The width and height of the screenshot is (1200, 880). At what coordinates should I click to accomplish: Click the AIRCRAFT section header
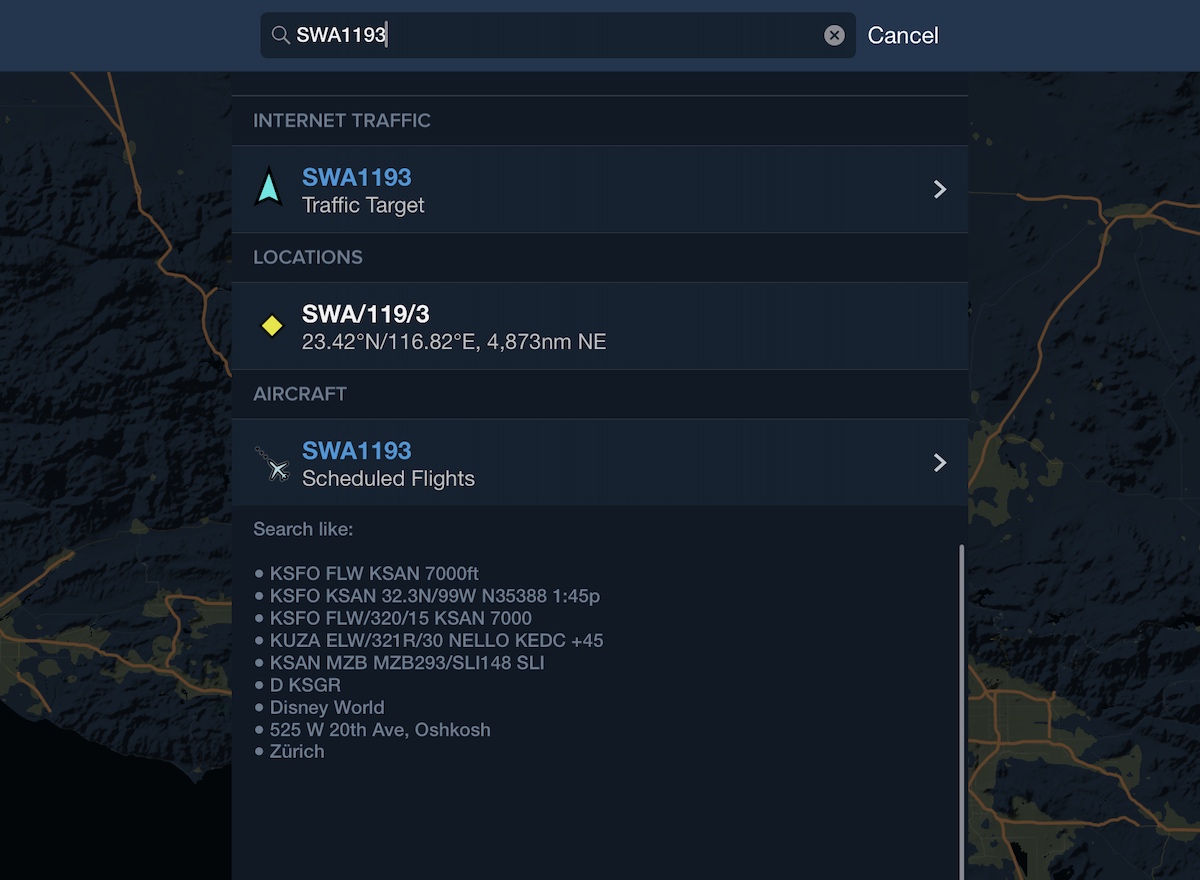[300, 394]
